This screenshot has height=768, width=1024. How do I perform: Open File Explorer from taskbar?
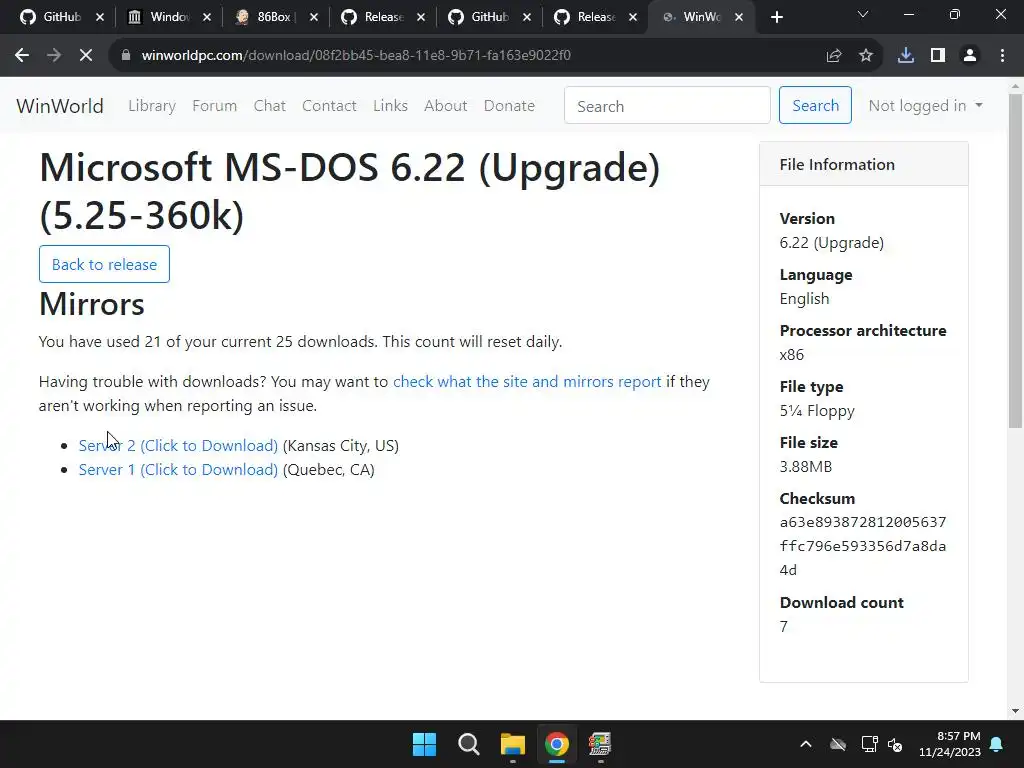[x=513, y=744]
